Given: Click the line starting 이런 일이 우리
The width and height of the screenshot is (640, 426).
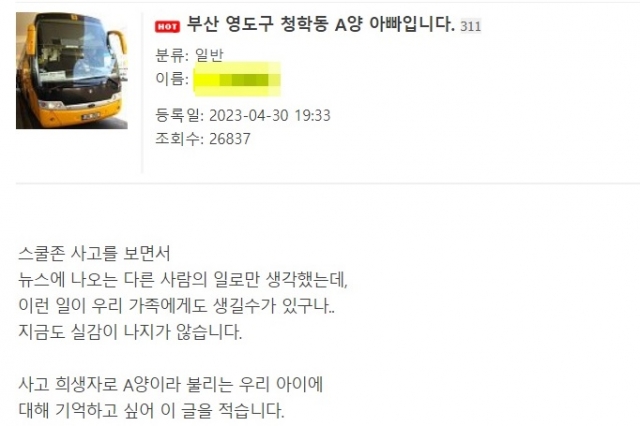Looking at the screenshot, I should pos(177,306).
